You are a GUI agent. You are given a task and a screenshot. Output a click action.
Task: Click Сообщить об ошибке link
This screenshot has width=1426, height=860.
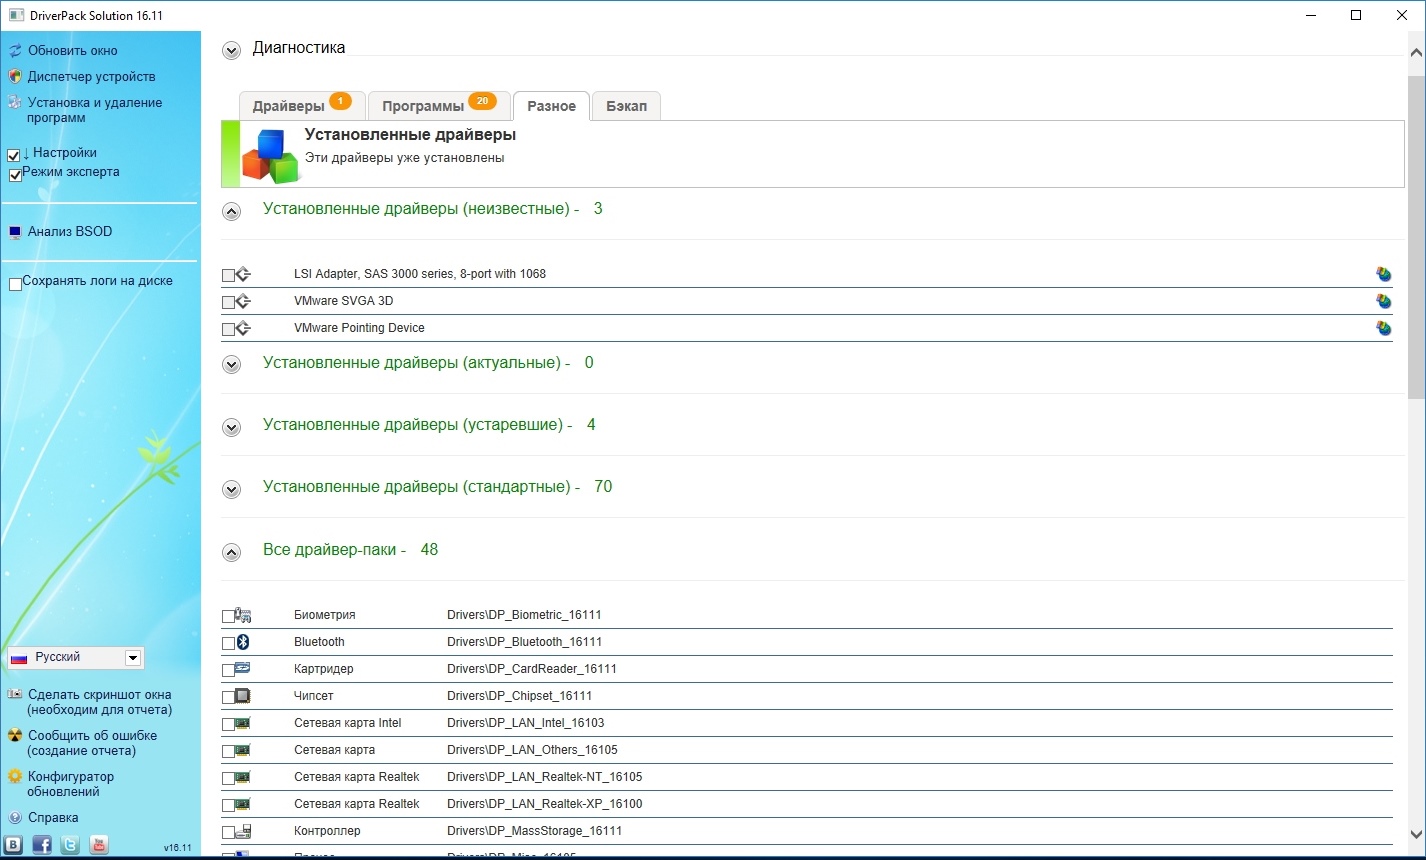point(92,743)
